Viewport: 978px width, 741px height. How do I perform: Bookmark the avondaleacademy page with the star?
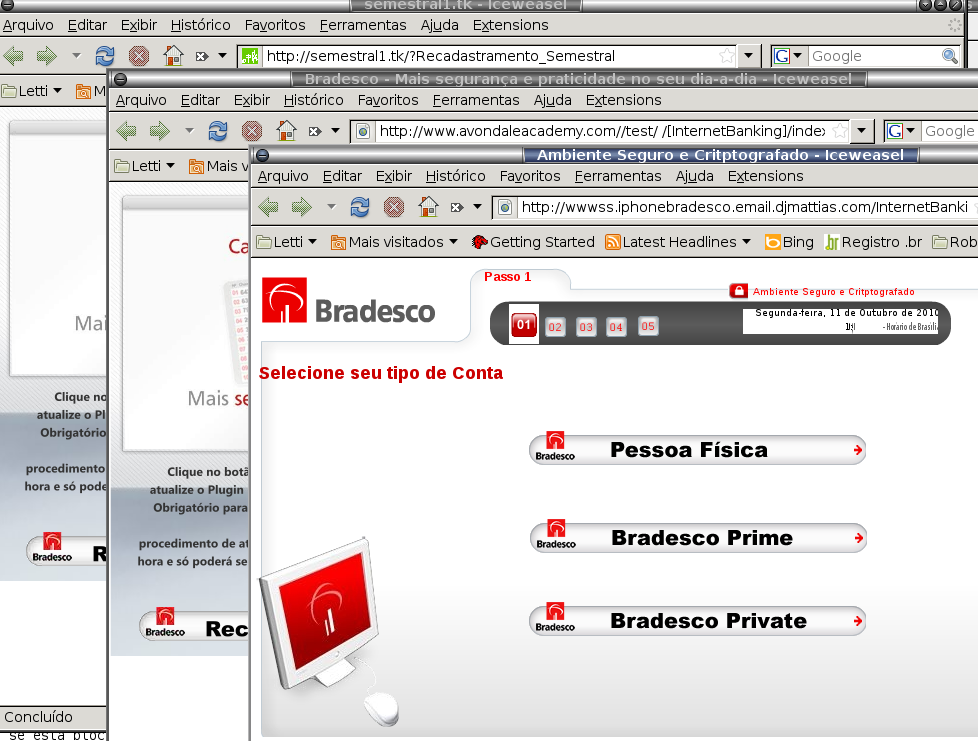[x=840, y=131]
